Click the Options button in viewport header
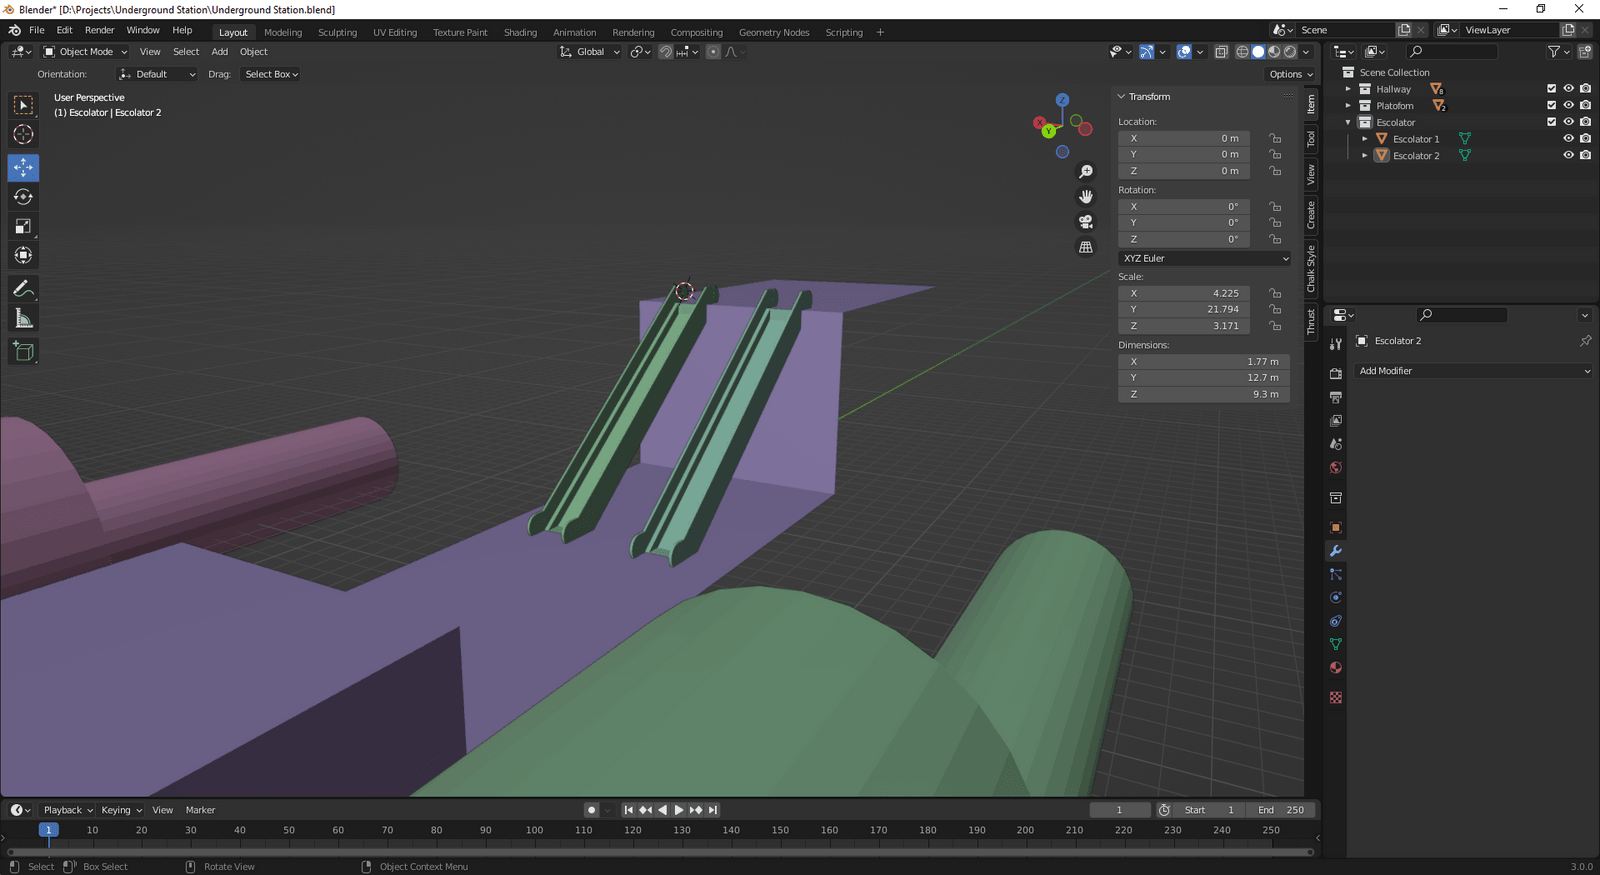Screen dimensions: 1600x875 pos(1290,74)
